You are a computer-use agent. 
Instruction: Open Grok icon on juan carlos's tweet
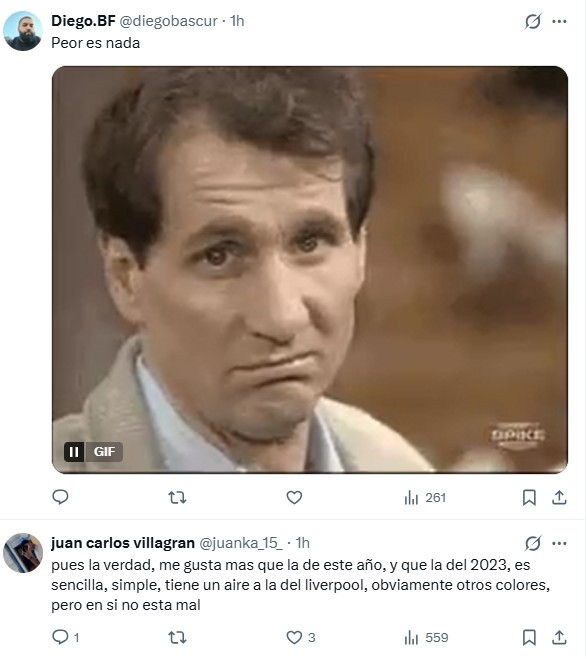pos(532,543)
